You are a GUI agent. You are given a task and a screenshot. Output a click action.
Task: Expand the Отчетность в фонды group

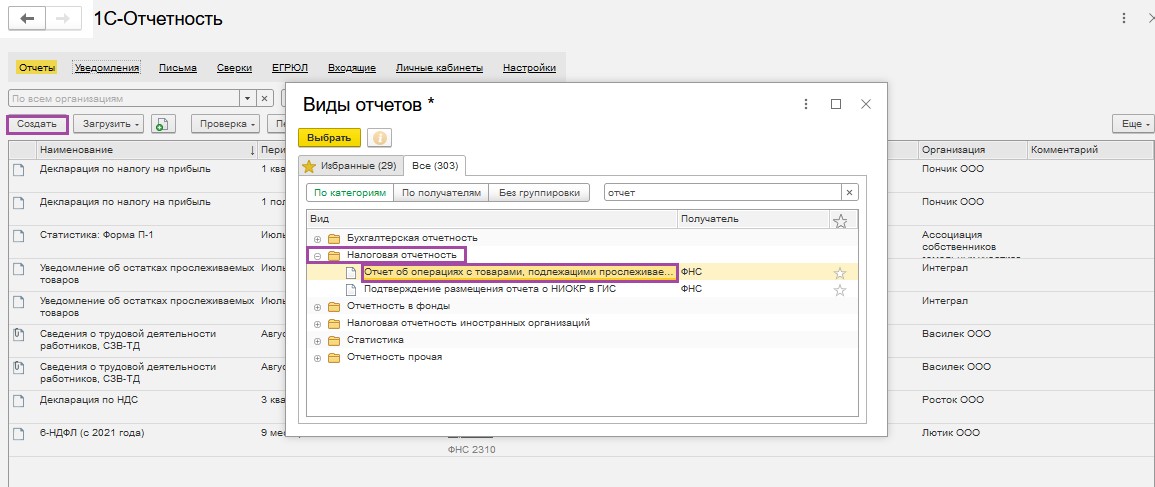click(317, 306)
